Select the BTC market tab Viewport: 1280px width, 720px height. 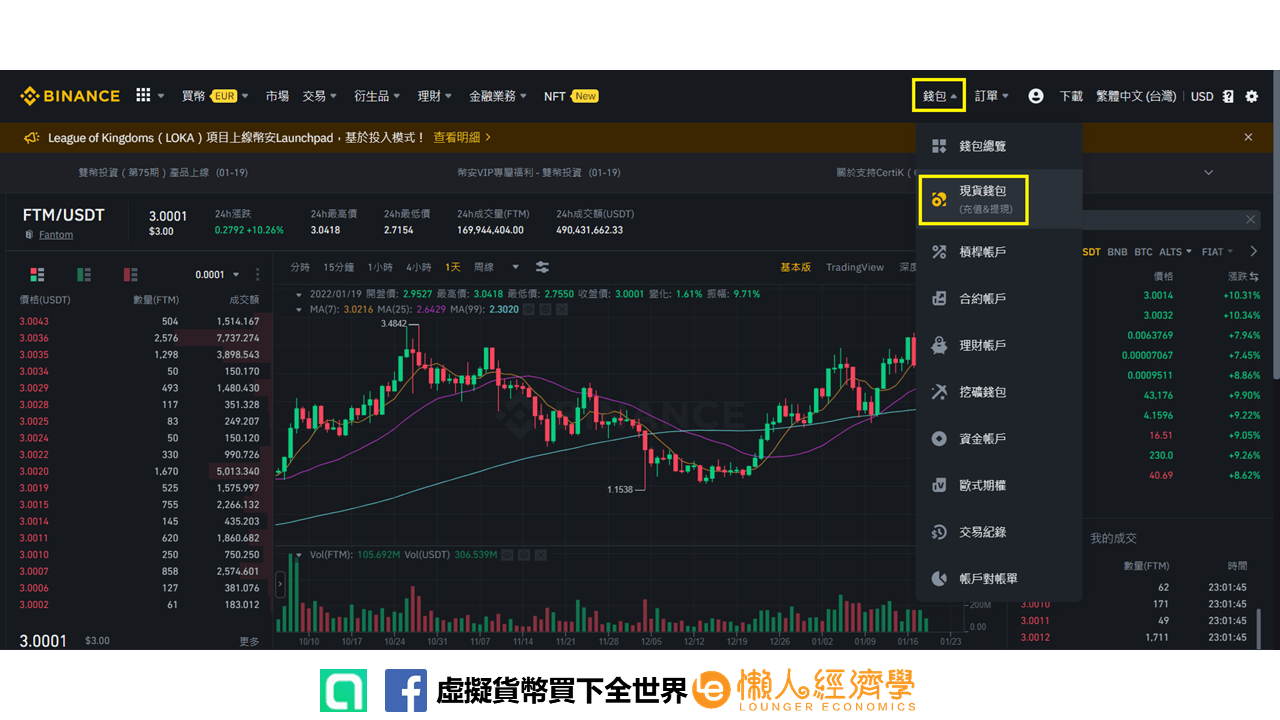pos(1143,252)
